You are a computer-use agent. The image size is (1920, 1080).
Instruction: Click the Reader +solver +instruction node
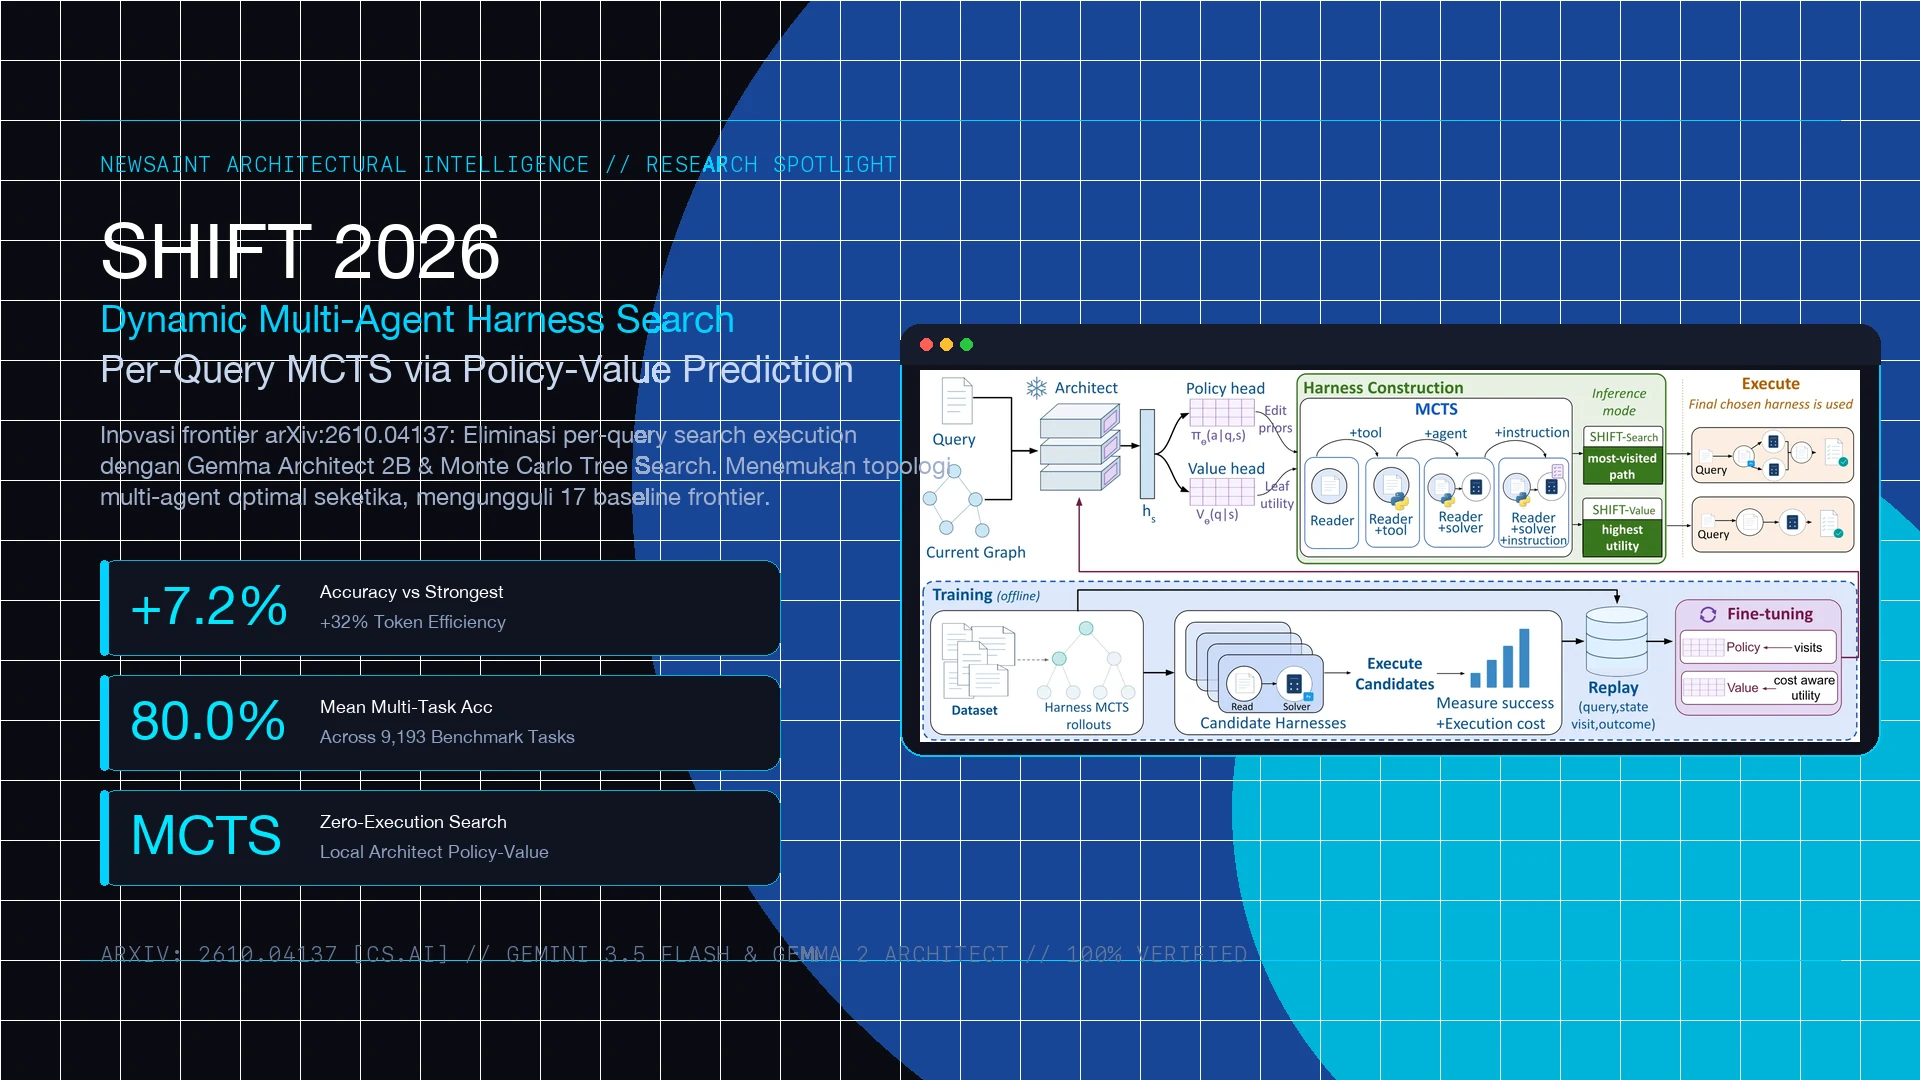[1534, 502]
